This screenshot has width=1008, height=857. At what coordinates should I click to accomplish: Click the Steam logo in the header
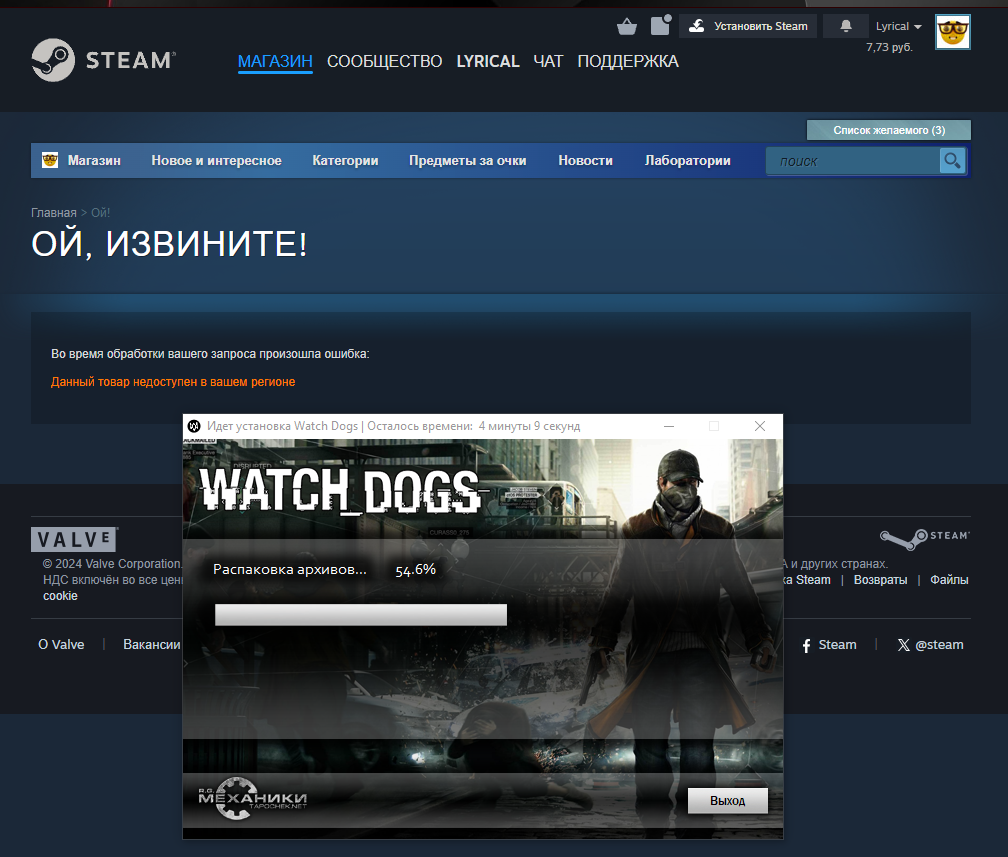tap(104, 60)
